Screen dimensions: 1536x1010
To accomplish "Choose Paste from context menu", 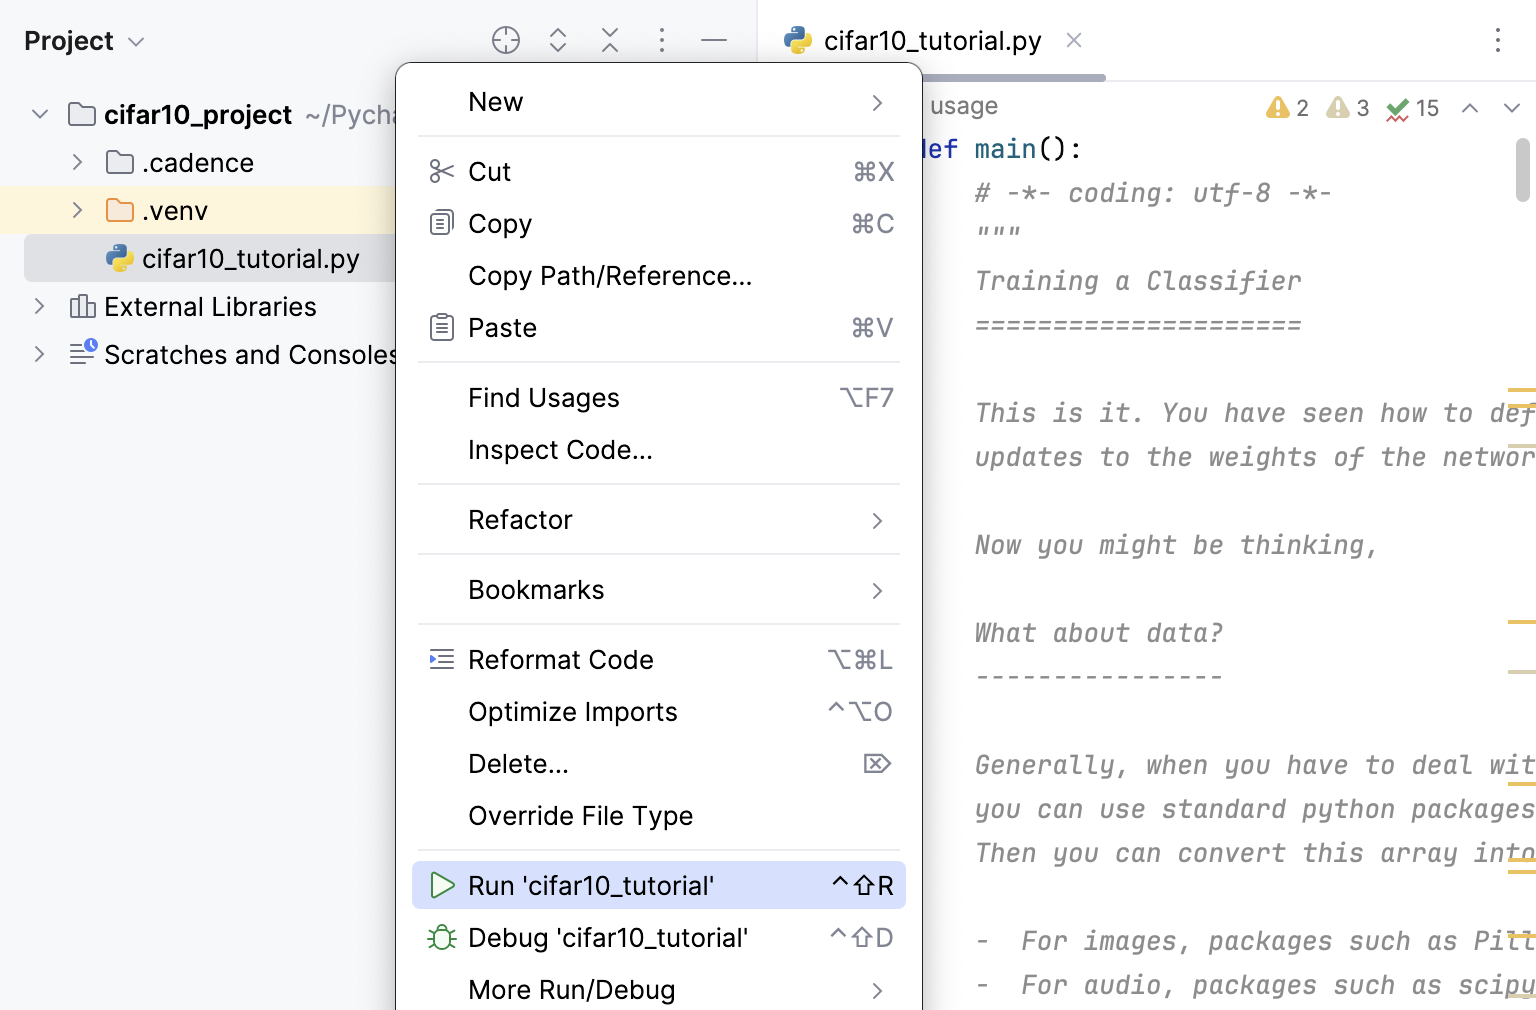I will pos(659,328).
